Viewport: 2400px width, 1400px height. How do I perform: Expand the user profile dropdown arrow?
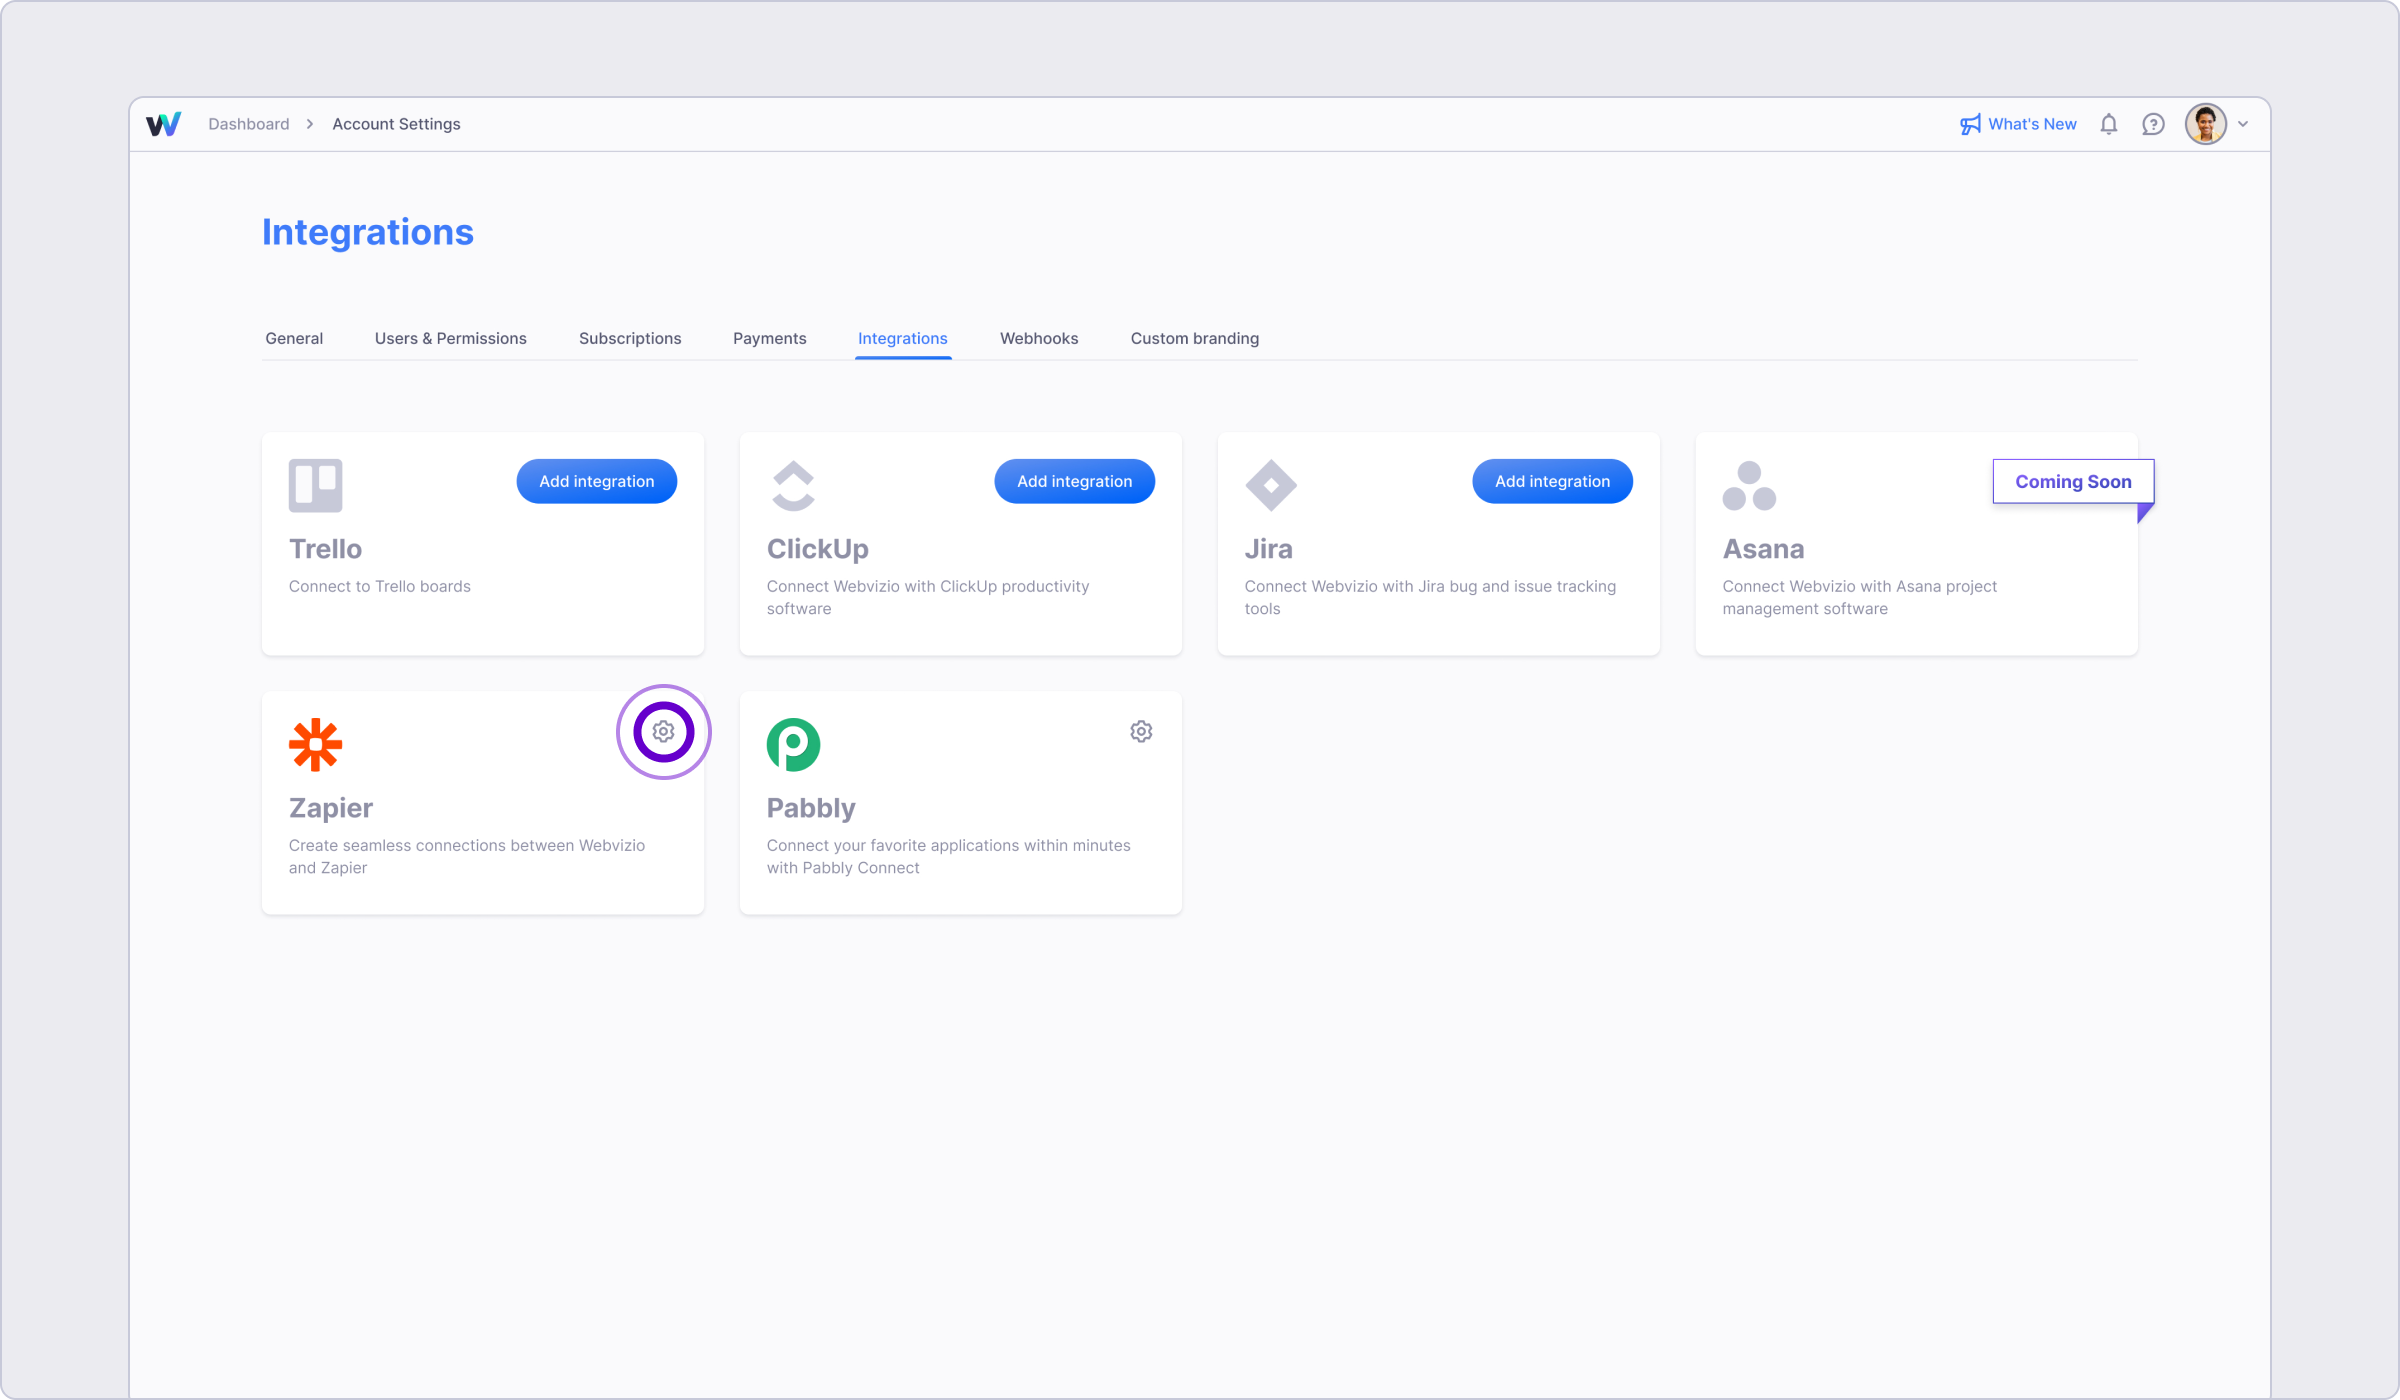point(2243,124)
